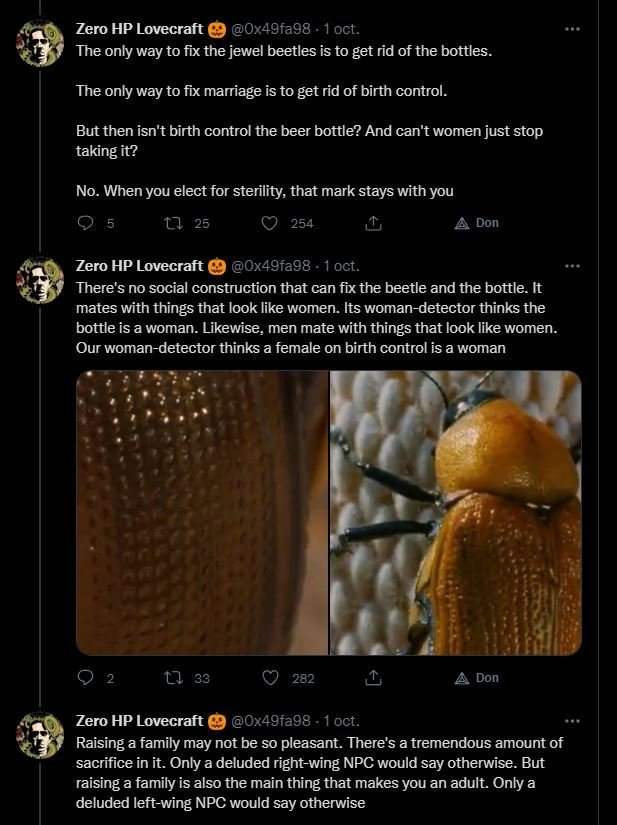Open more options on the beetle-image tweet
The width and height of the screenshot is (617, 825).
point(572,266)
